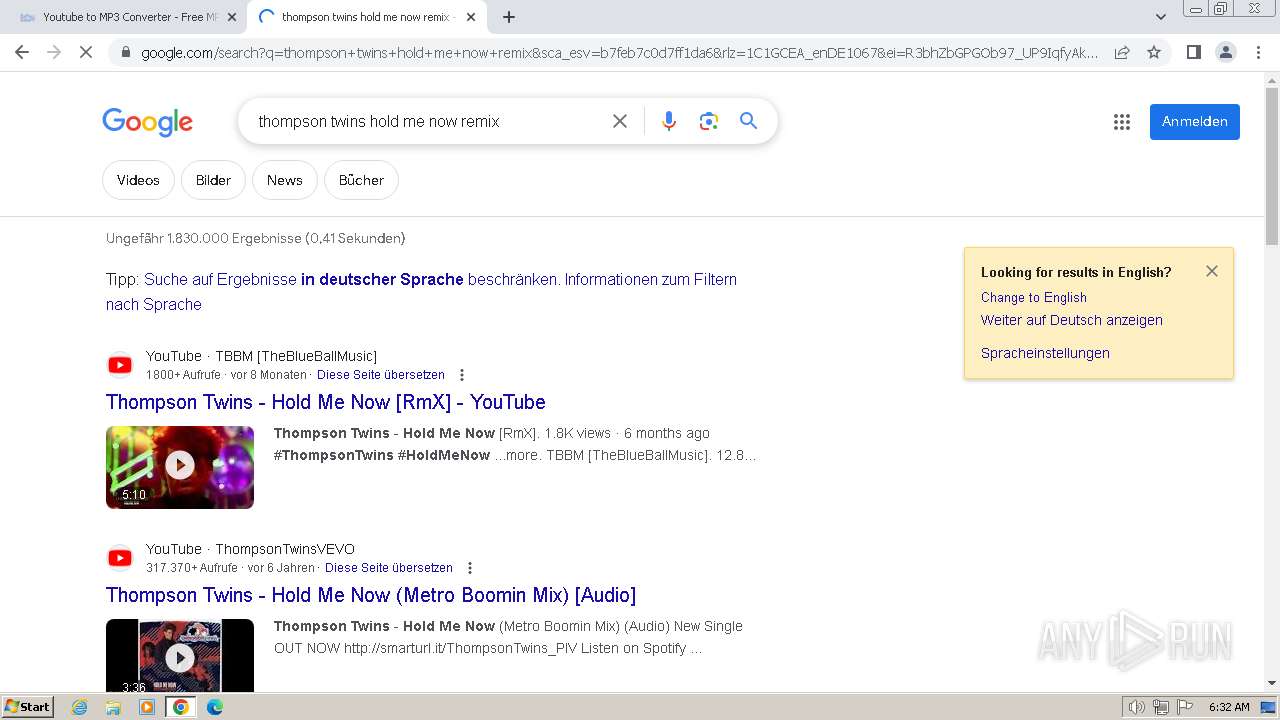Play the Metro Boomin Mix video thumbnail
This screenshot has width=1280, height=720.
point(180,656)
